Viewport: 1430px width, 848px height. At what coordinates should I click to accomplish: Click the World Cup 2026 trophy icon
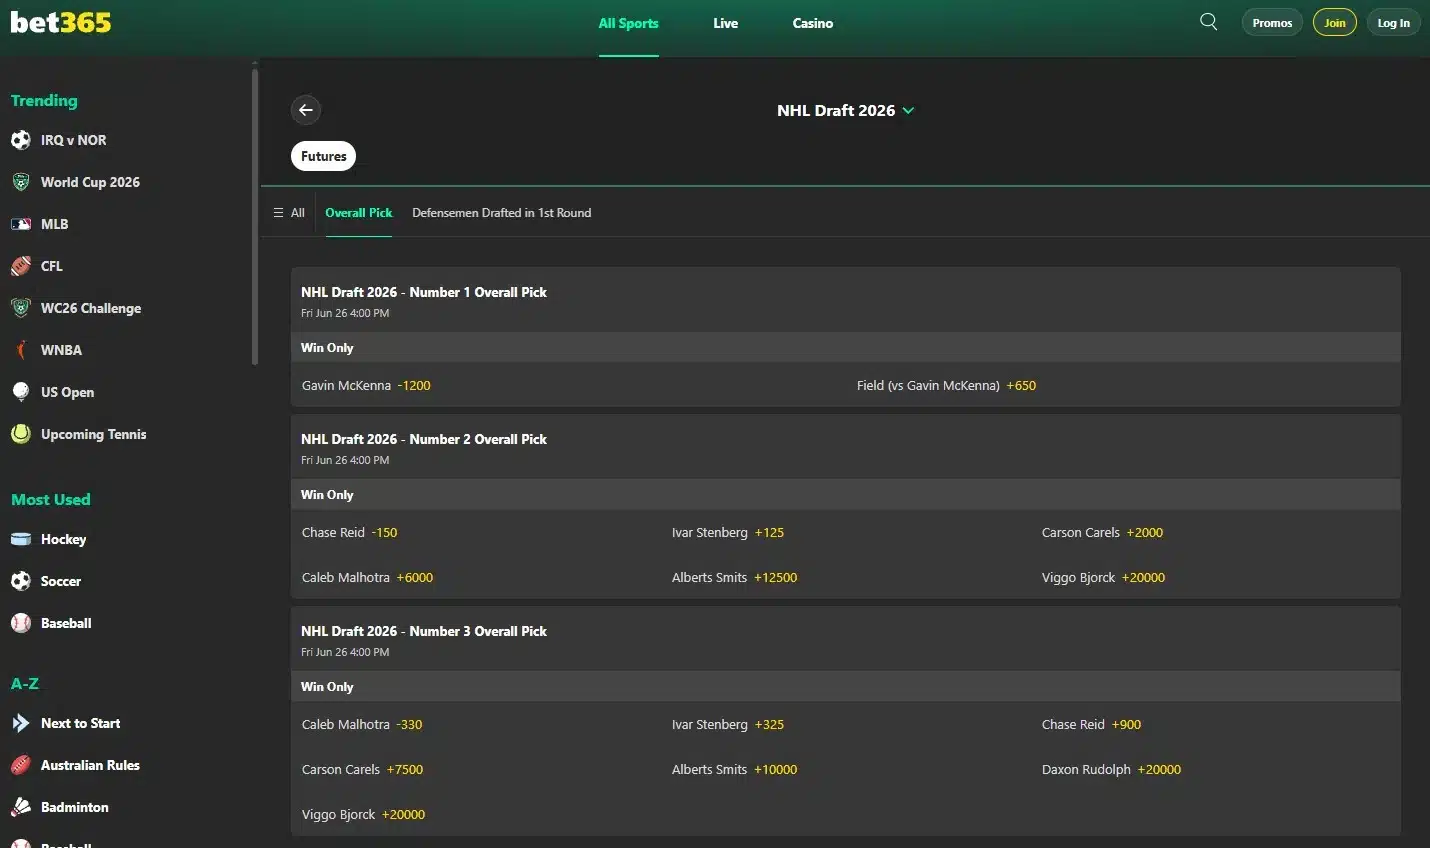click(21, 182)
